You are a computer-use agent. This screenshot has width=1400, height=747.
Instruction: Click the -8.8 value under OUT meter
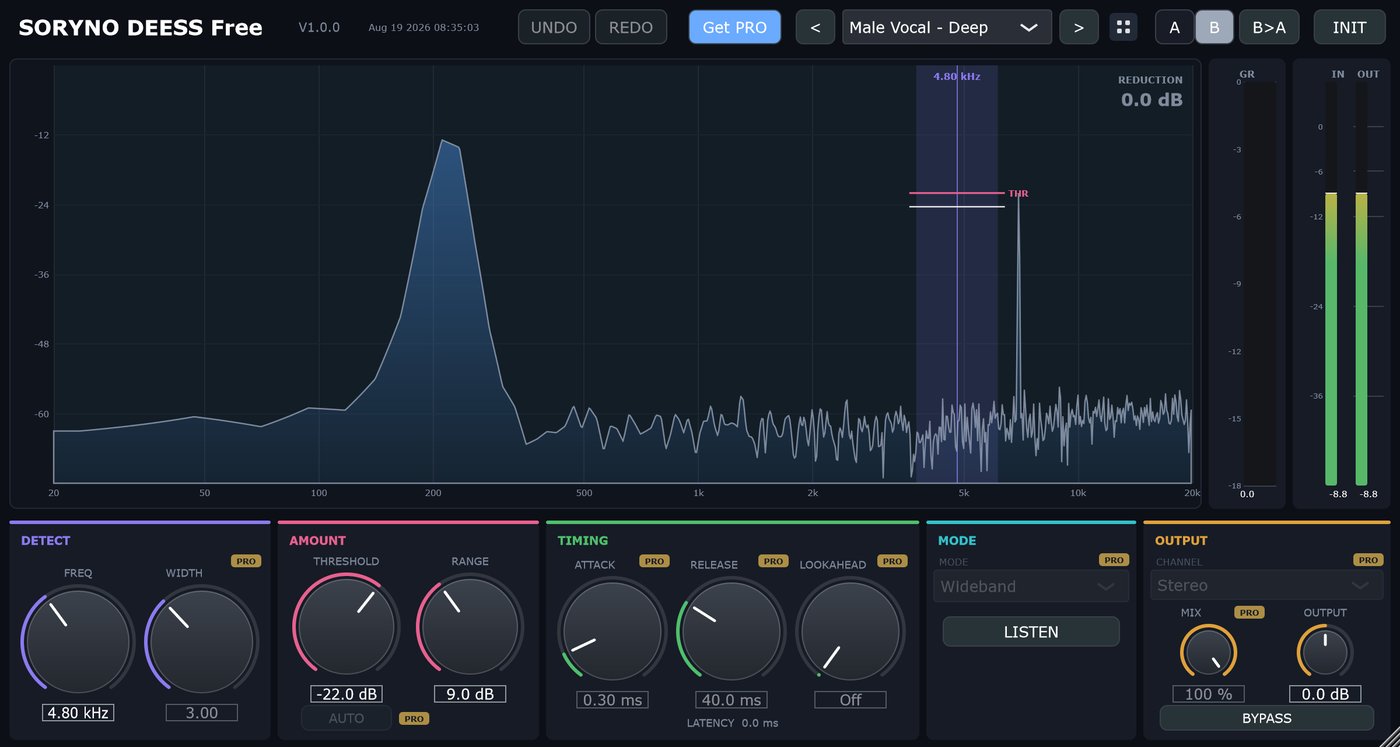1368,494
